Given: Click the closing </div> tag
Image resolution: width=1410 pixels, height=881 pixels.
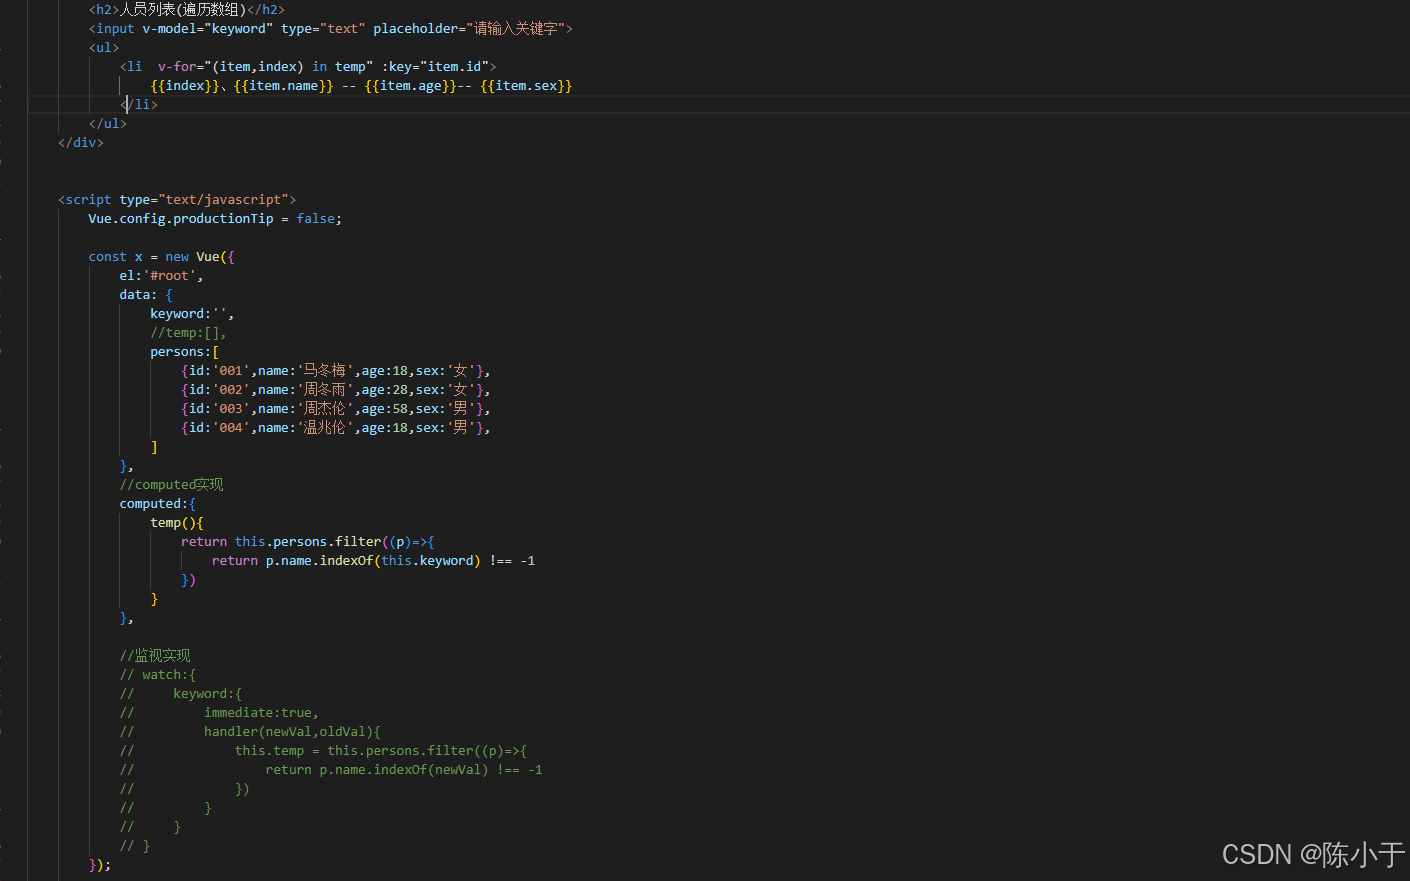Looking at the screenshot, I should tap(81, 142).
